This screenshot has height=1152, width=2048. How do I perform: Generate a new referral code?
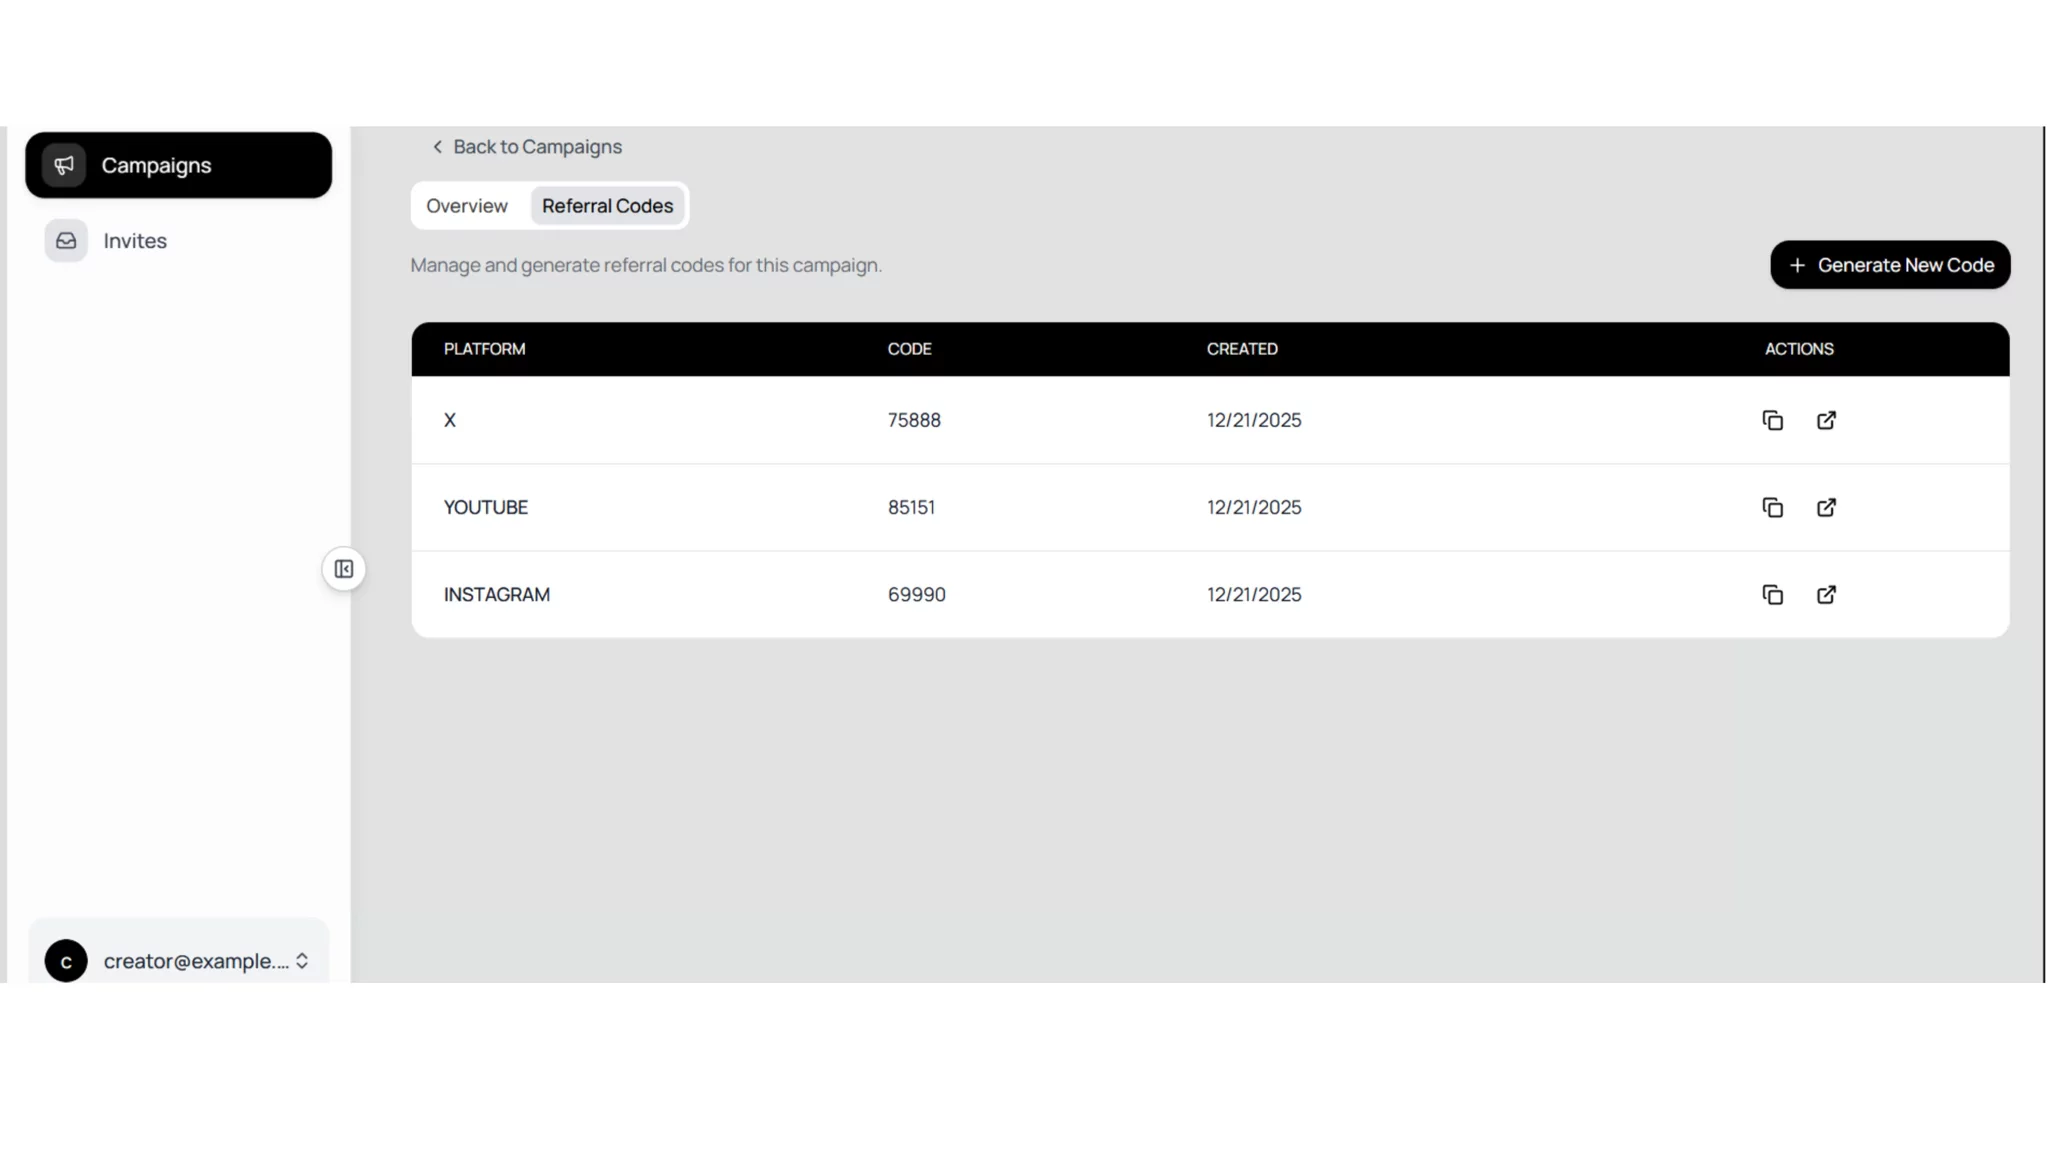point(1889,265)
